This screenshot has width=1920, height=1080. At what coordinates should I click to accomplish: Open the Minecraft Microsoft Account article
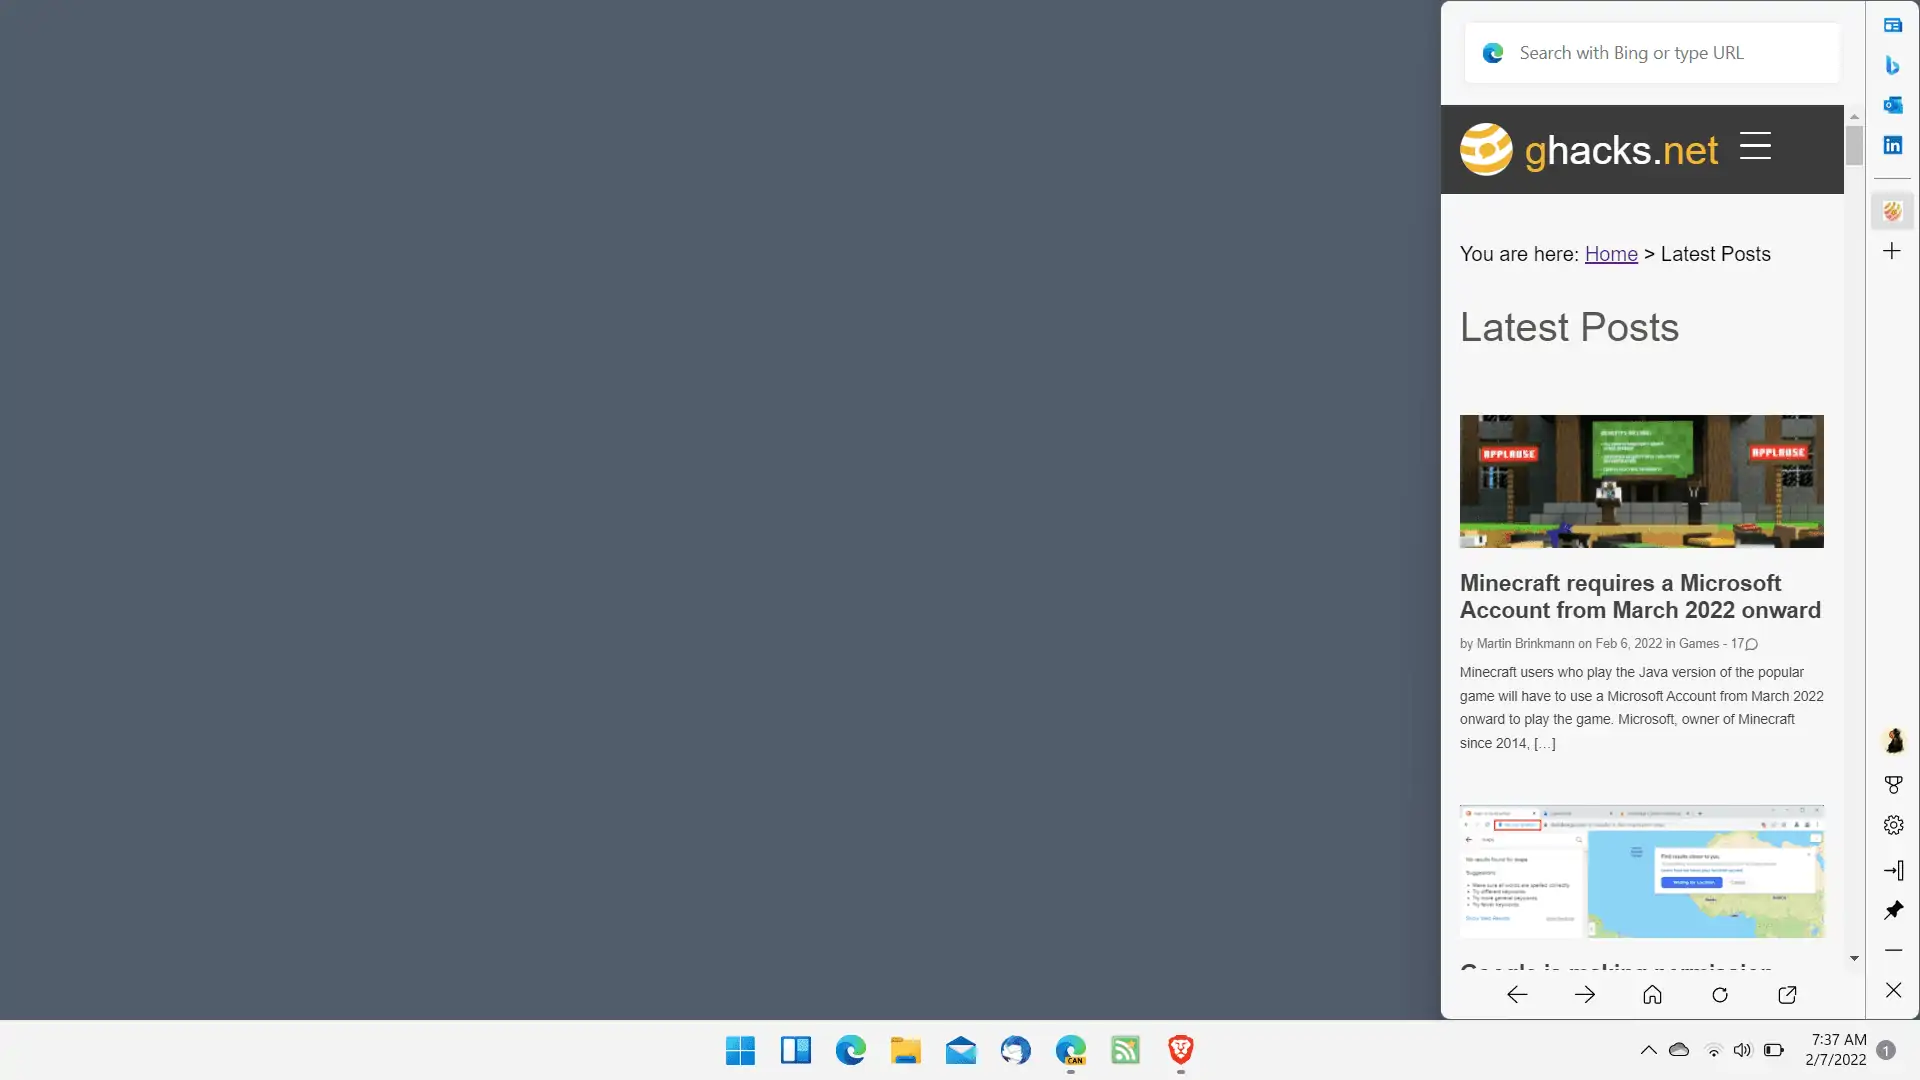1639,596
